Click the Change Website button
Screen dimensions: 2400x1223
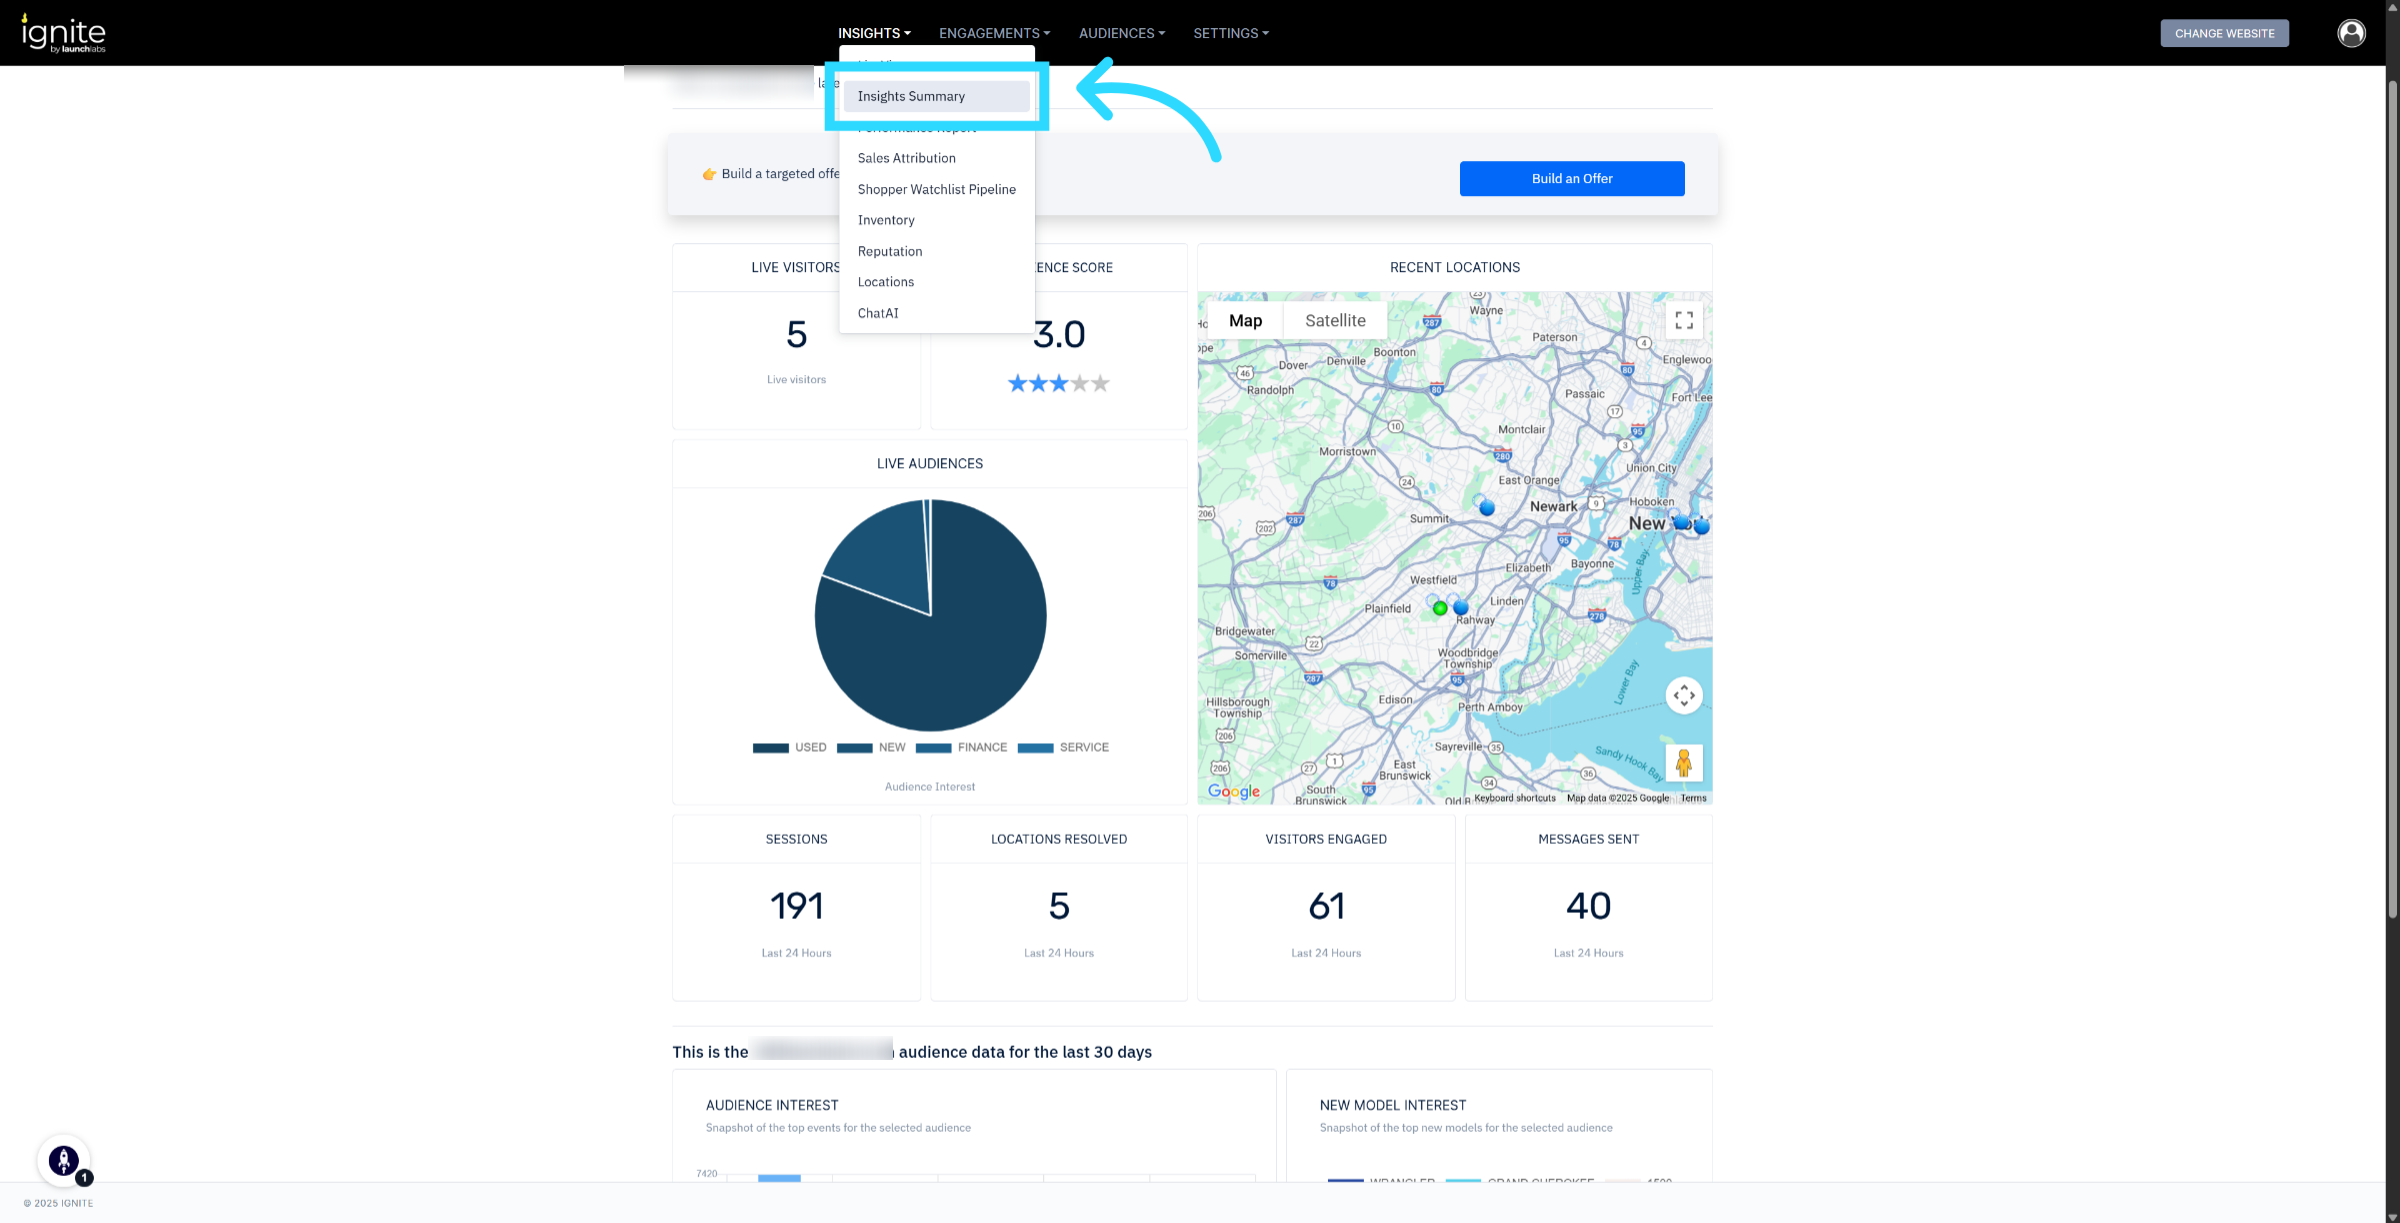tap(2224, 33)
